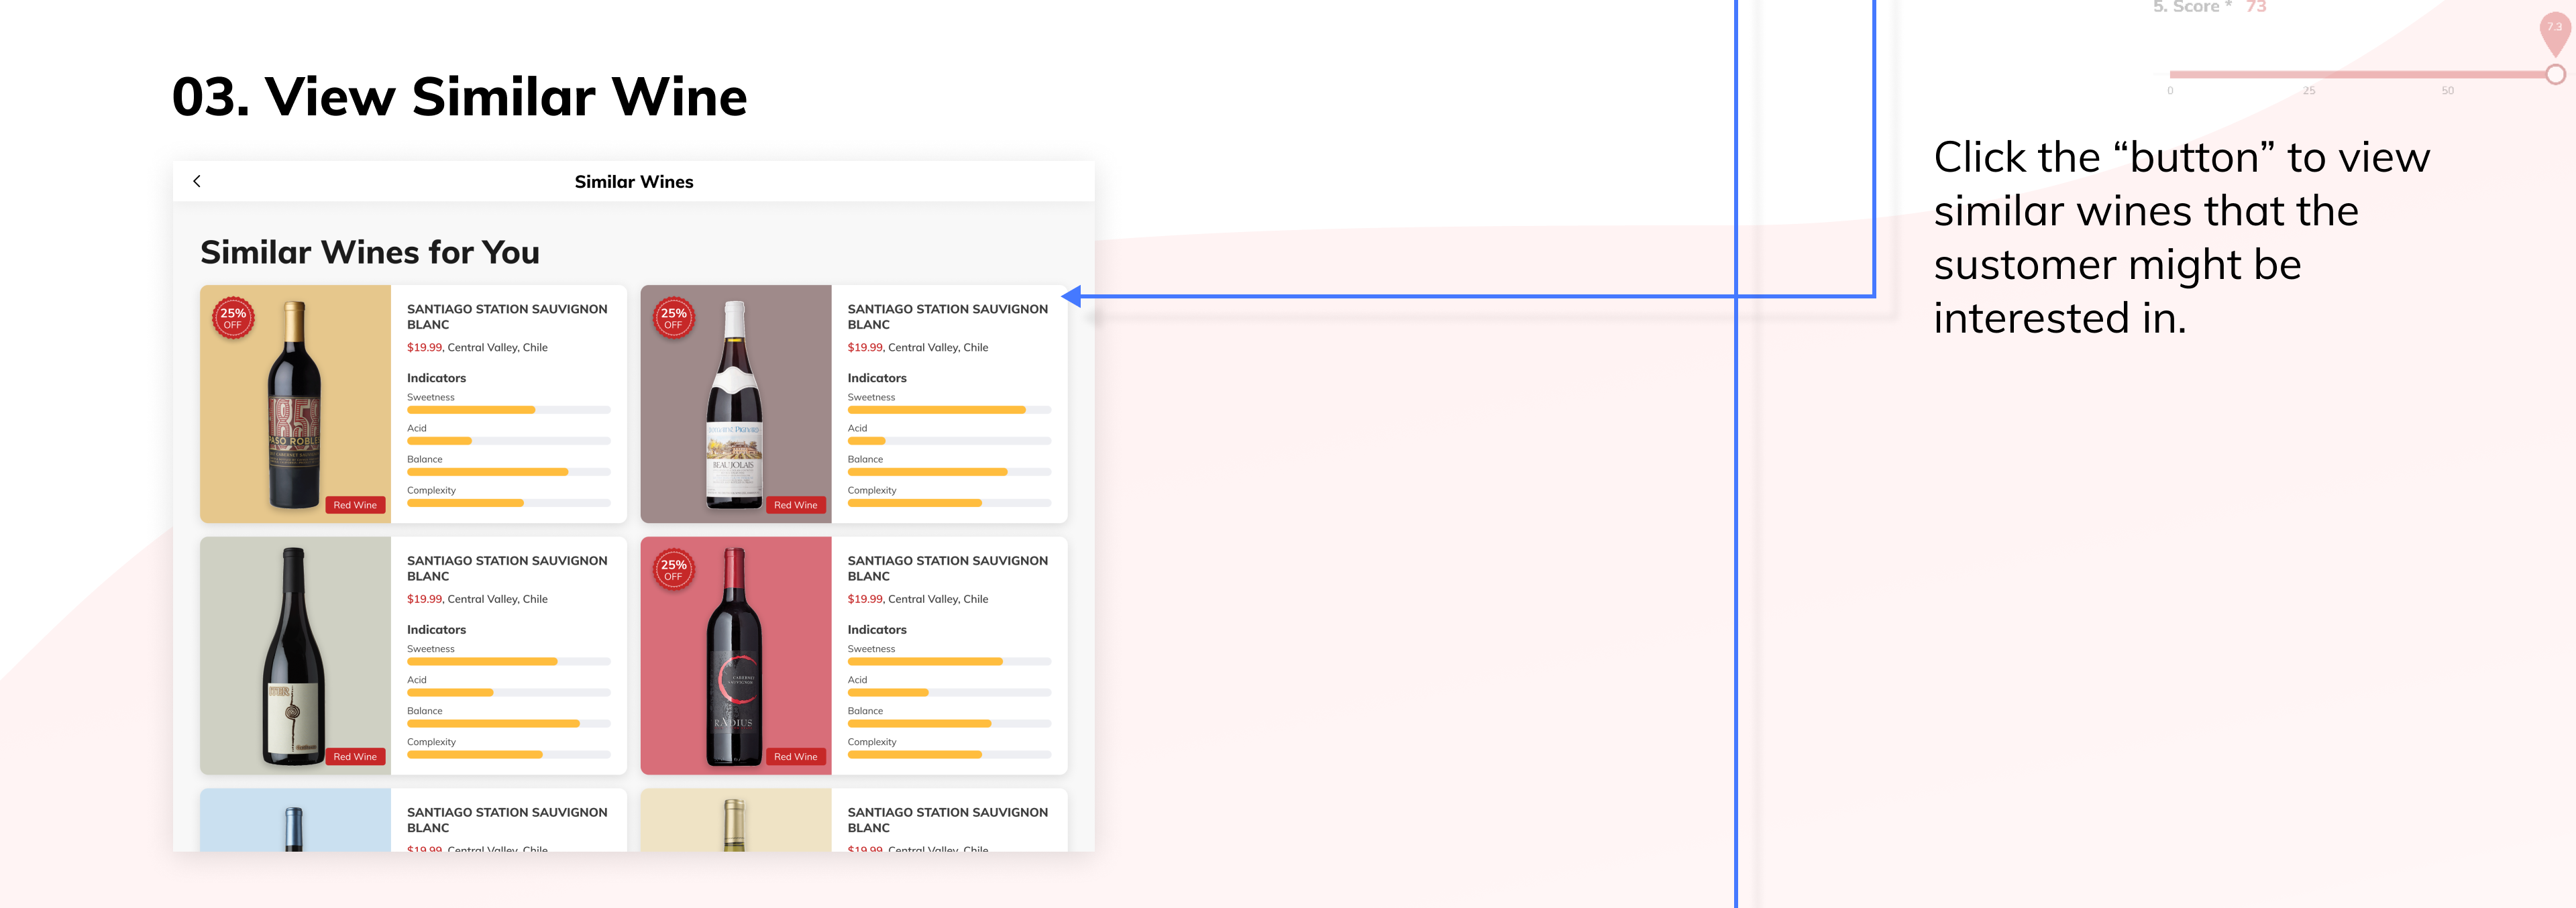Open wine title in Radius card

[x=948, y=569]
